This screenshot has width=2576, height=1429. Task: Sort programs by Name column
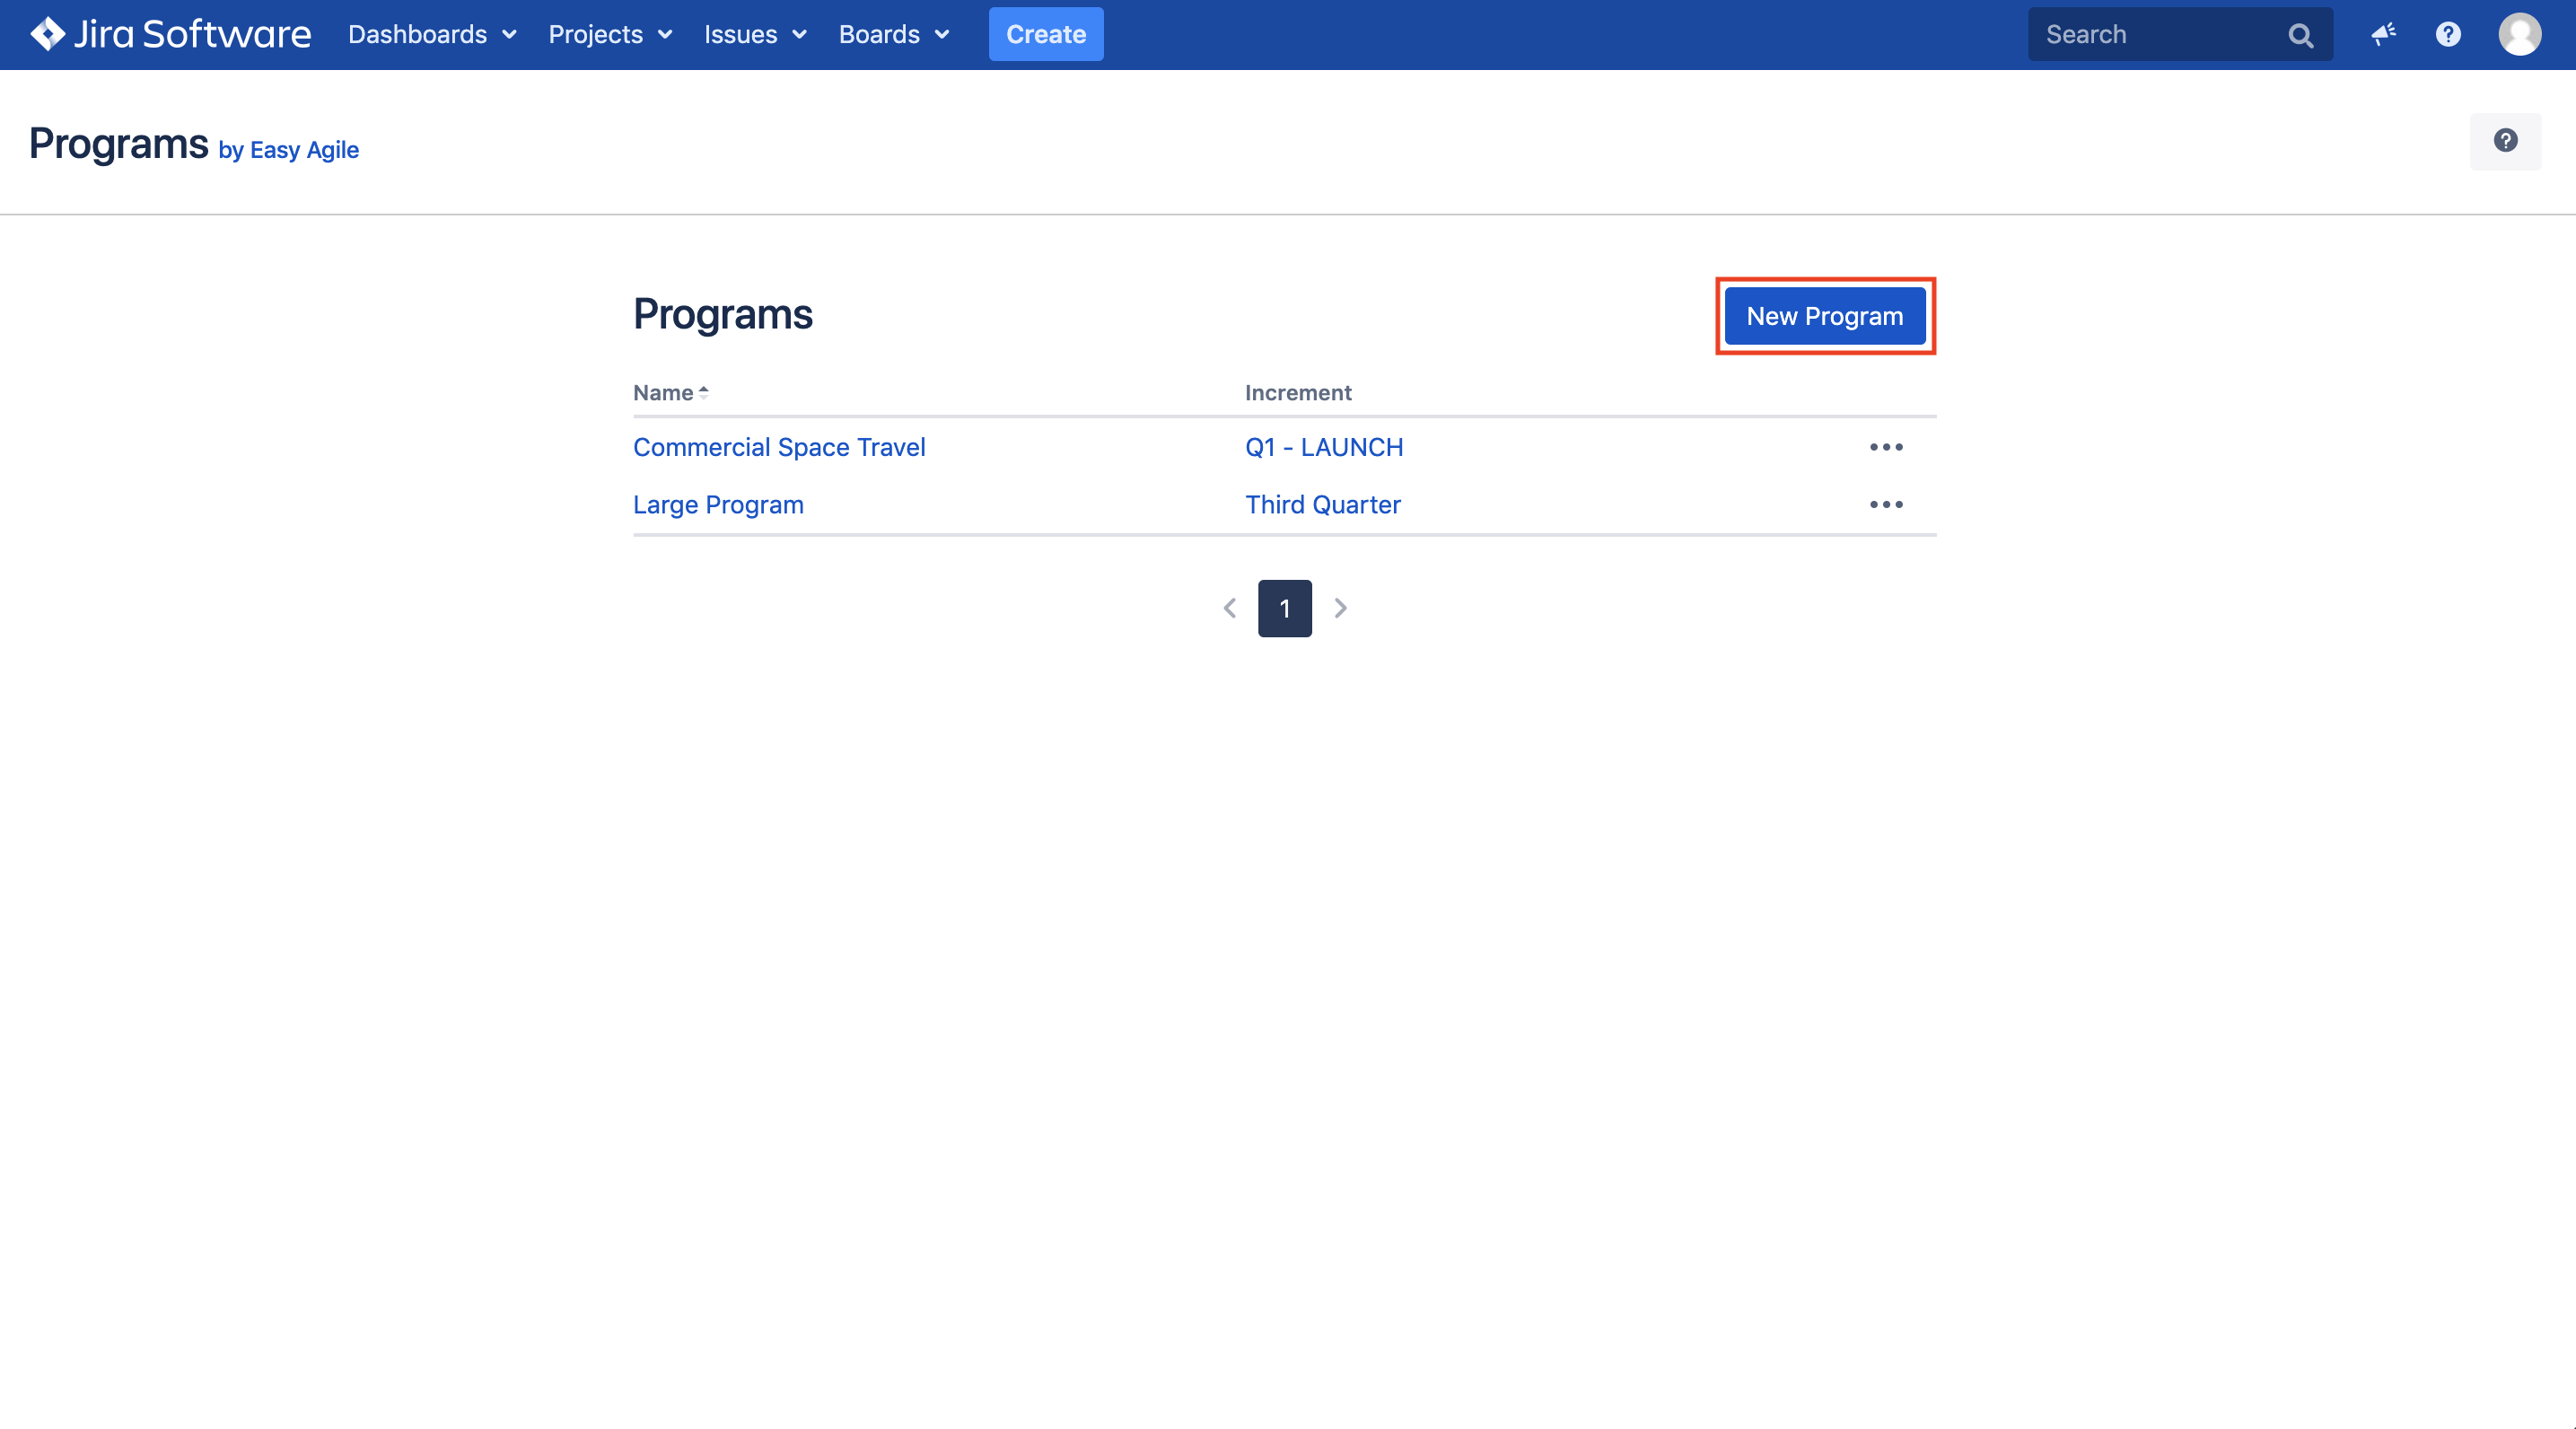[x=671, y=393]
